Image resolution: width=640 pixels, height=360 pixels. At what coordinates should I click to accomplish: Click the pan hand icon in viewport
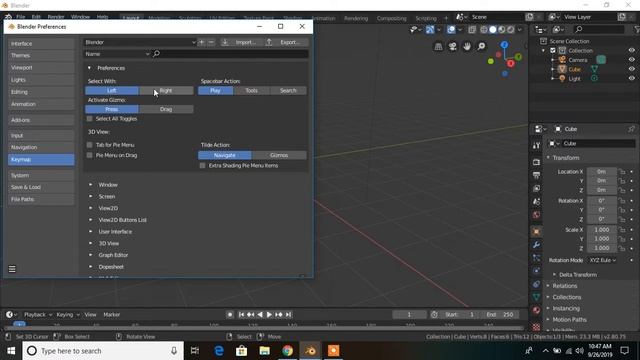click(x=467, y=47)
